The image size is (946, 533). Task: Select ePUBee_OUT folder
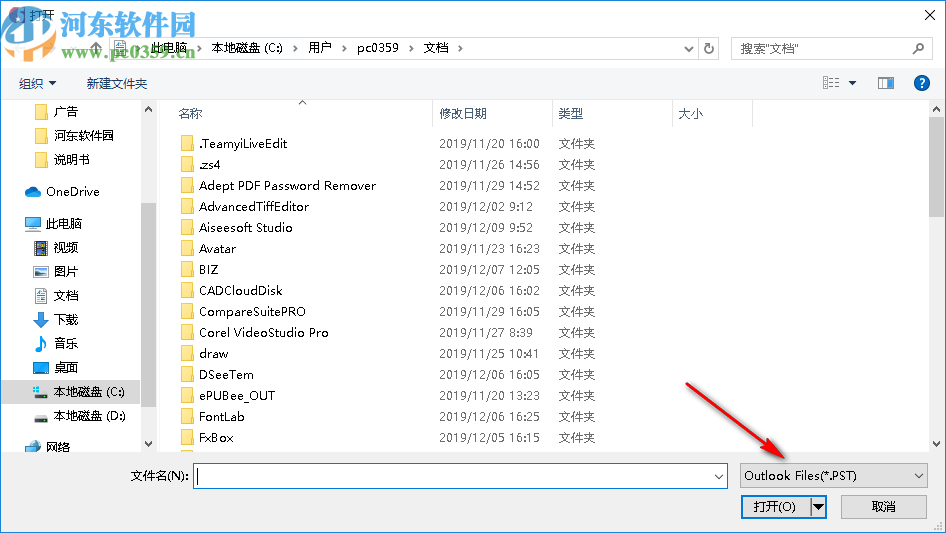[x=237, y=396]
